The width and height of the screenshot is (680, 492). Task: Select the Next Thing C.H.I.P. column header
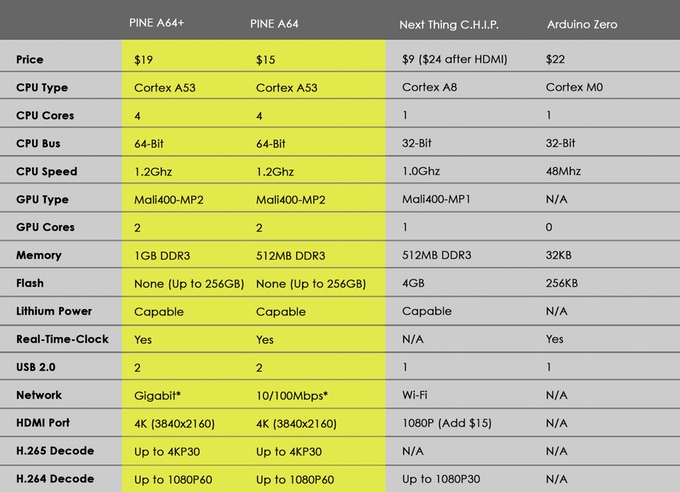[447, 21]
